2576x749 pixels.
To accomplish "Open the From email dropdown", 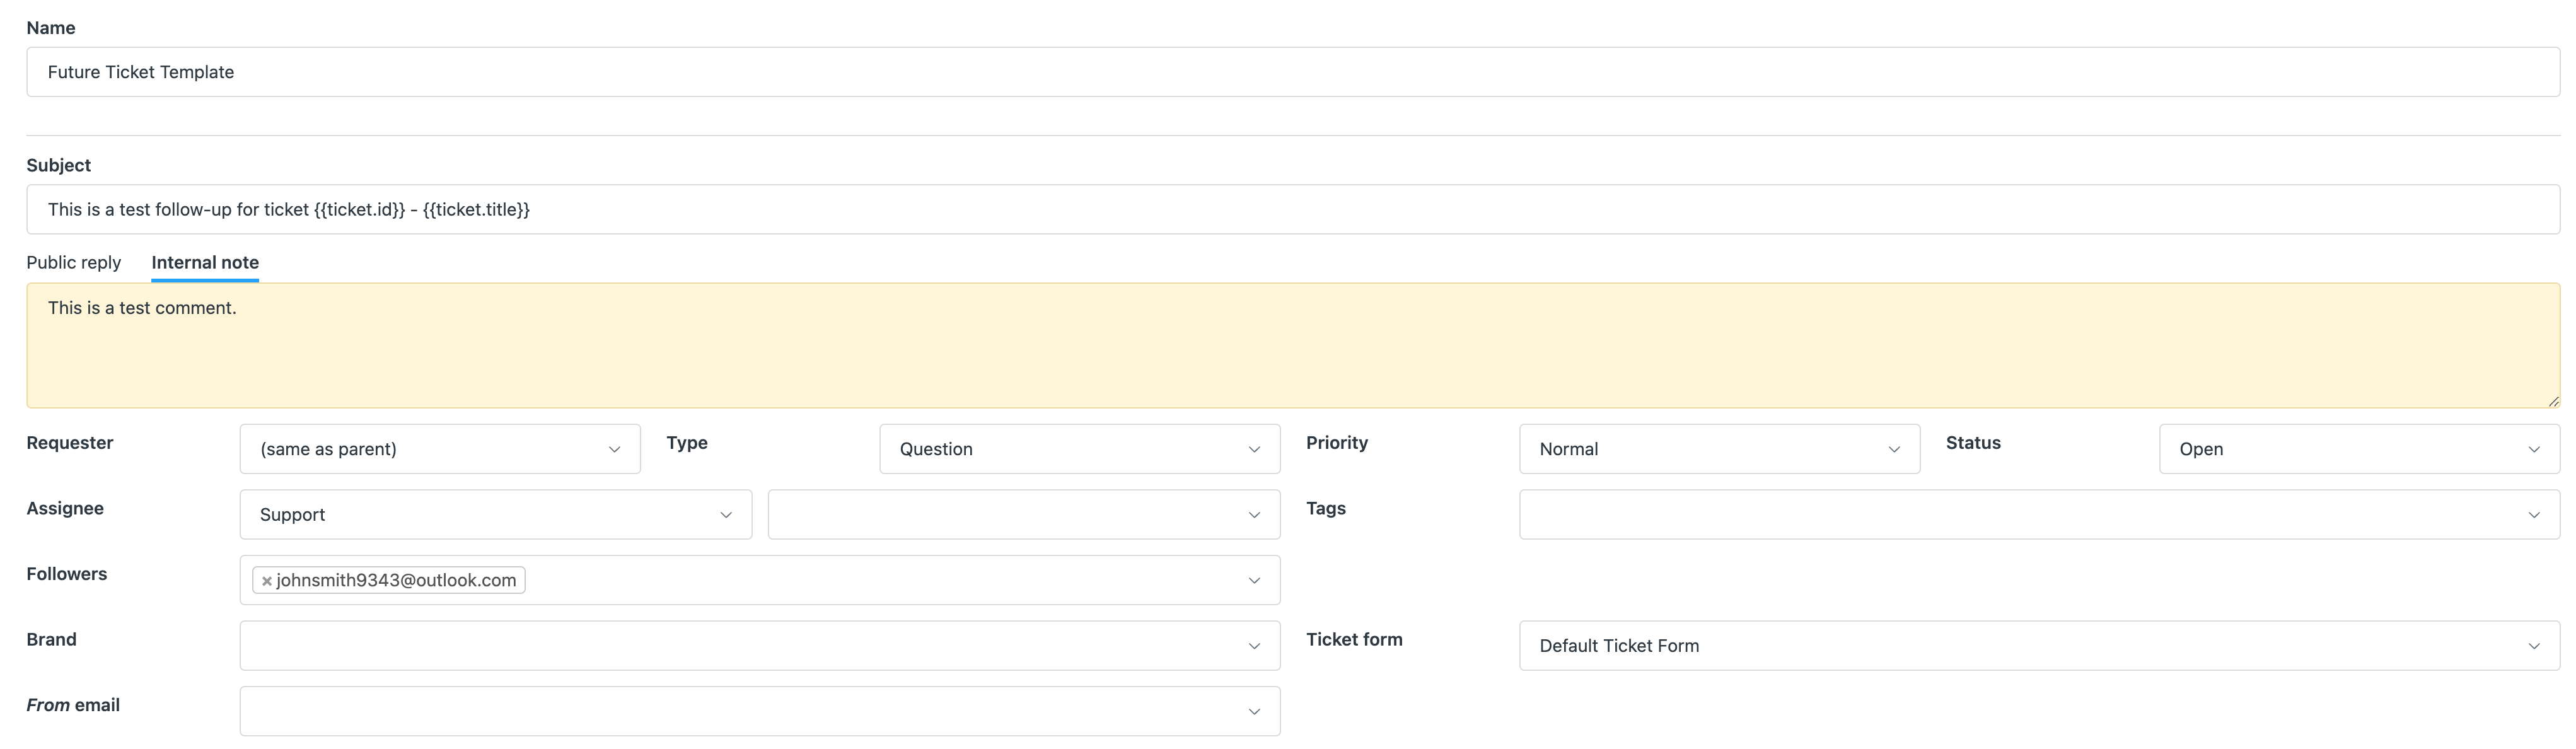I will click(760, 711).
